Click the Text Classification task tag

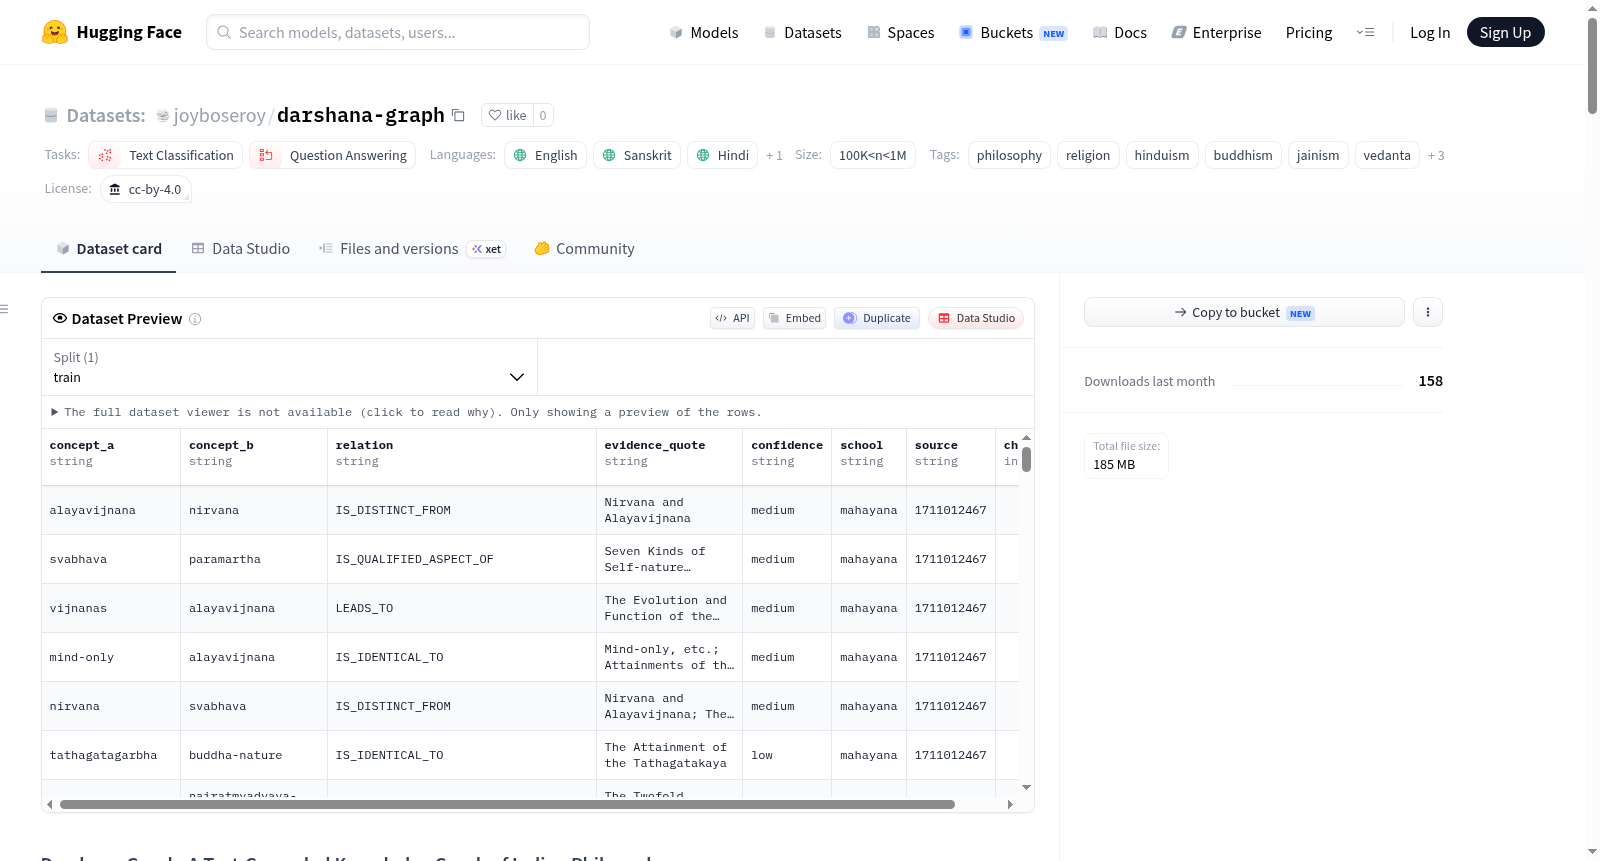pos(165,155)
